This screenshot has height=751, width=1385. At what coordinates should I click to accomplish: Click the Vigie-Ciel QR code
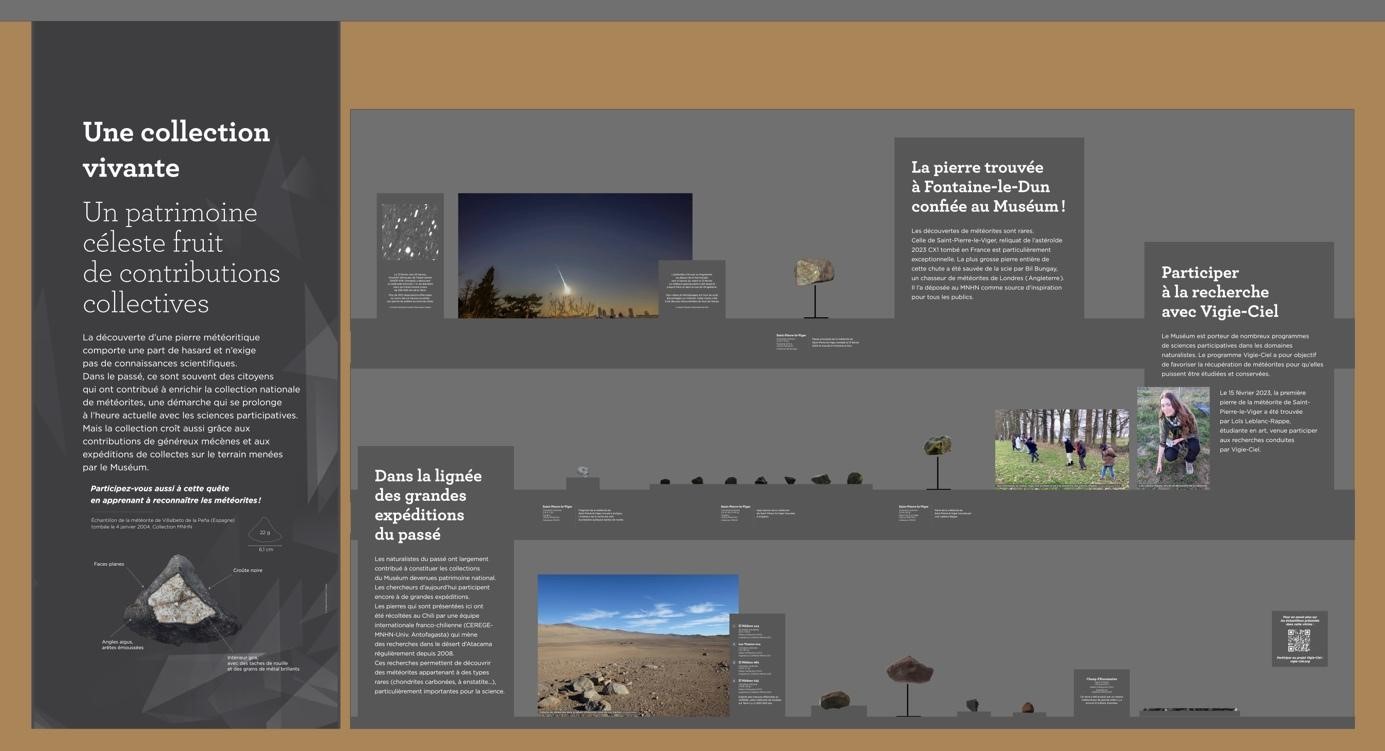(x=1299, y=640)
